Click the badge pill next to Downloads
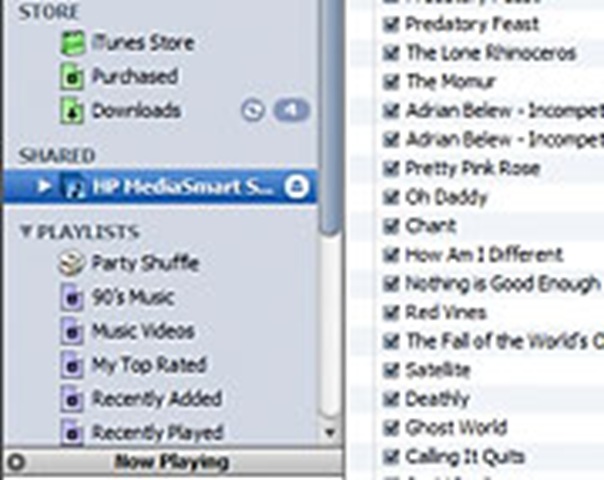This screenshot has height=480, width=604. tap(291, 110)
